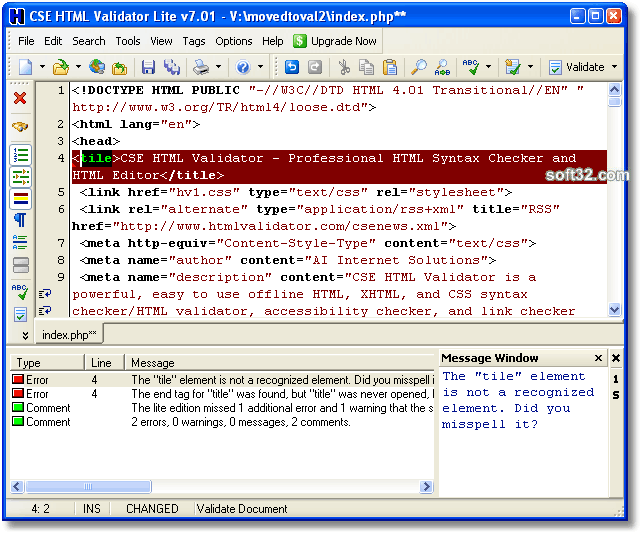642x535 pixels.
Task: Open the Validate dropdown arrow
Action: pos(615,67)
